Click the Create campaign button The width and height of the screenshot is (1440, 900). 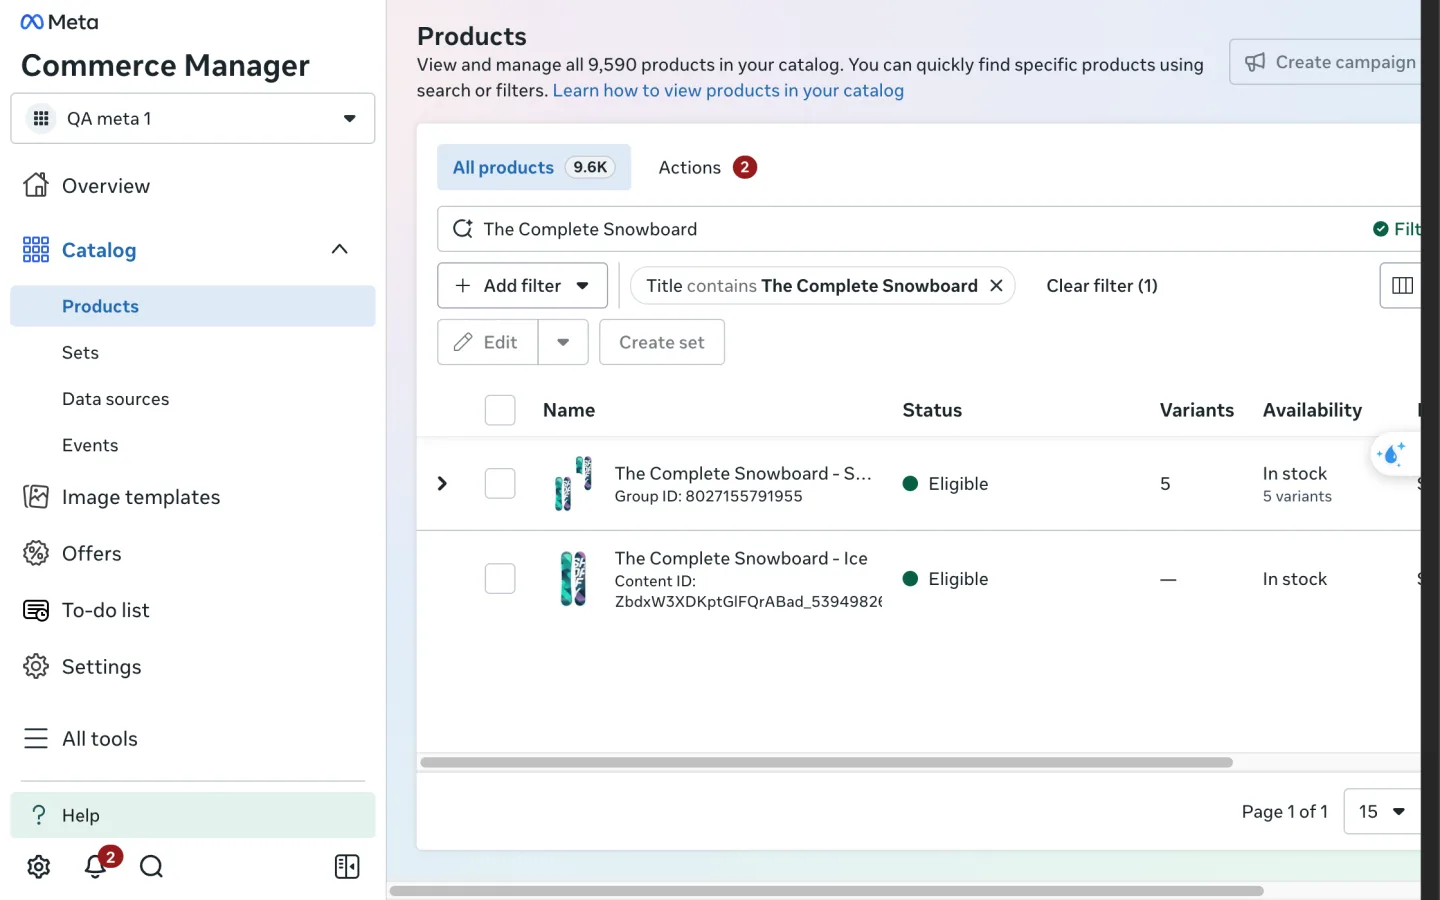(x=1325, y=62)
